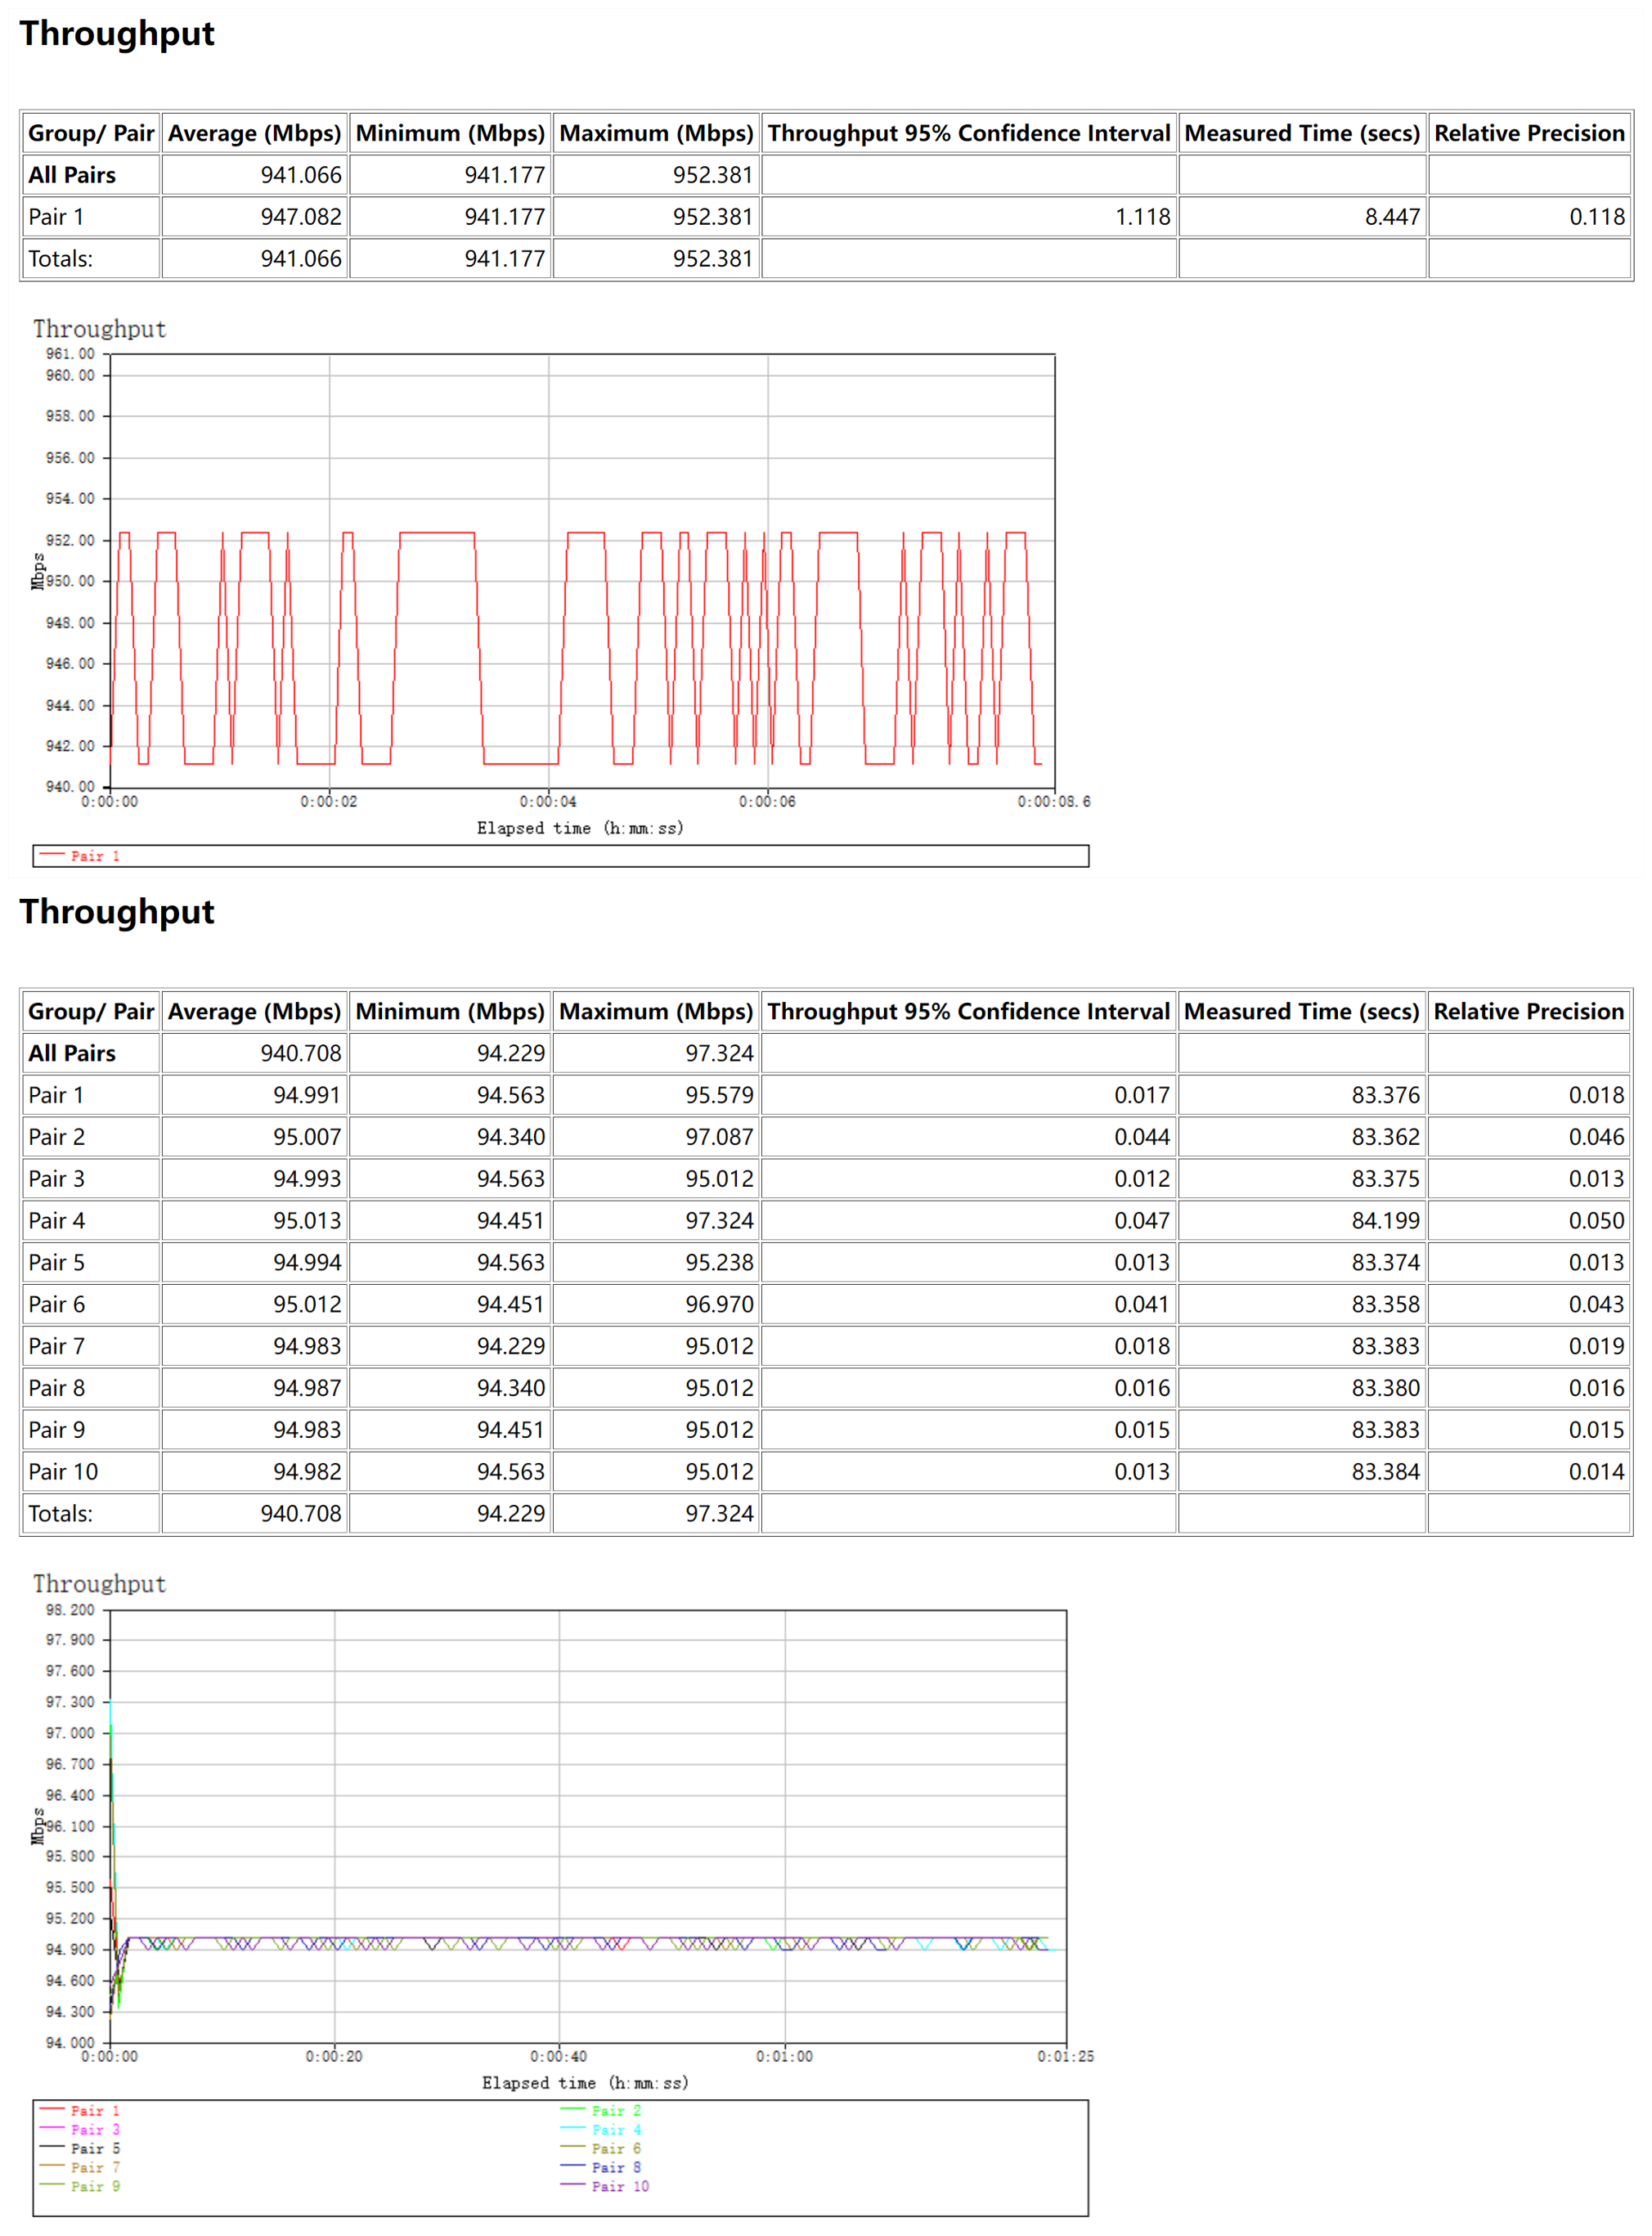Select the relative precision value 0.118
1652x2236 pixels.
[1597, 217]
